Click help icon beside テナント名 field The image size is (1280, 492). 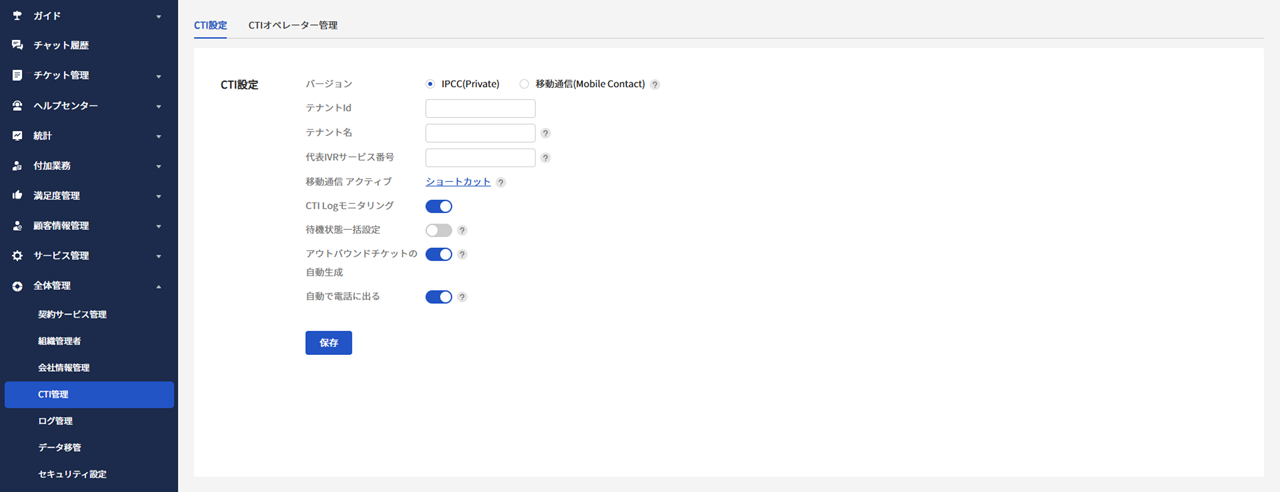pyautogui.click(x=546, y=133)
